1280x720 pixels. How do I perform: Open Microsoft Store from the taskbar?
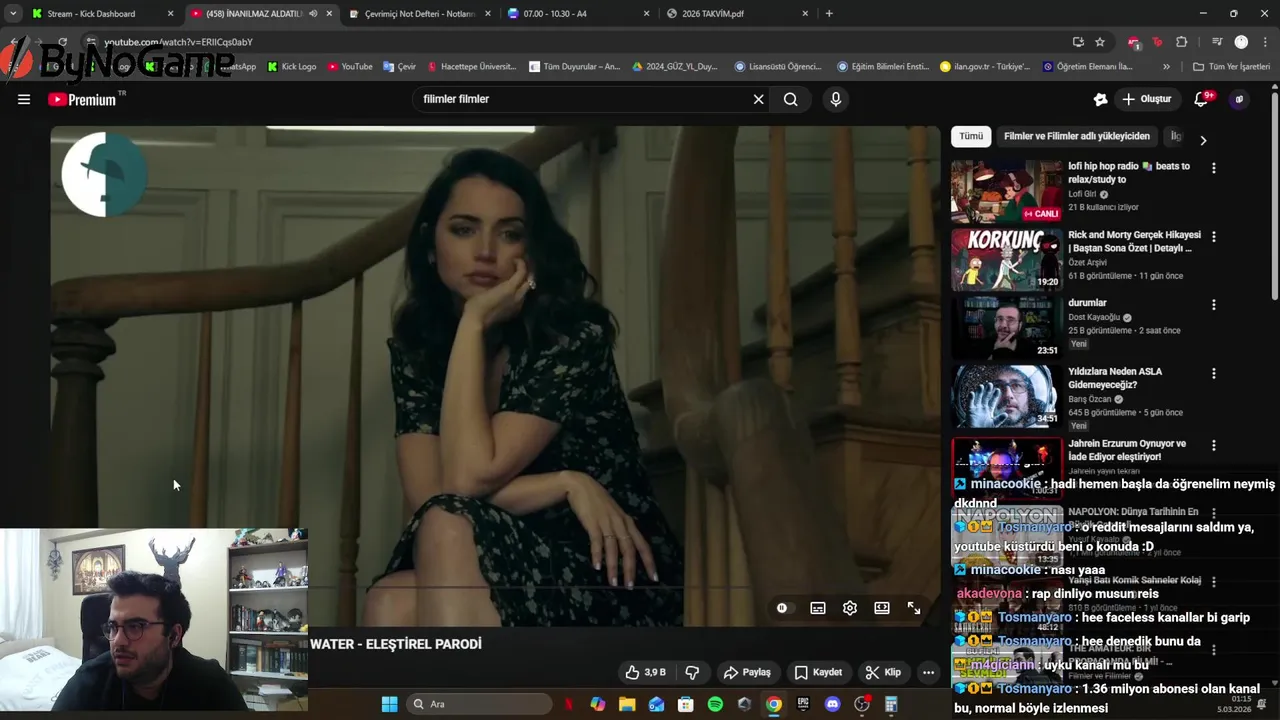coord(686,704)
